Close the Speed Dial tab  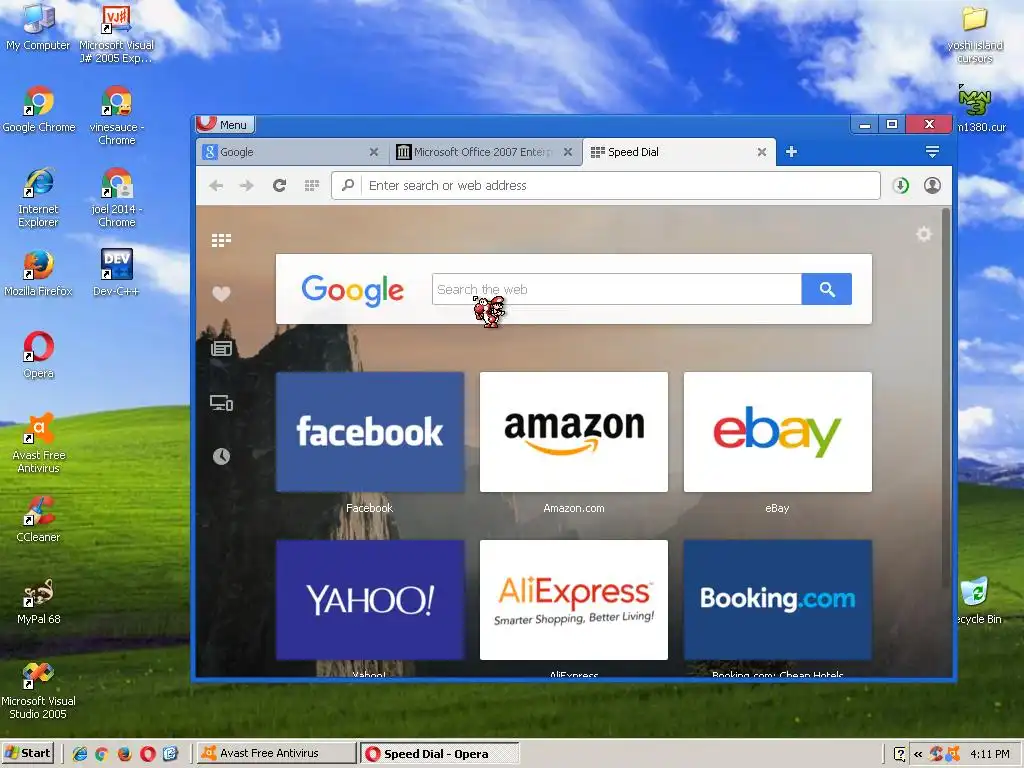pyautogui.click(x=761, y=152)
